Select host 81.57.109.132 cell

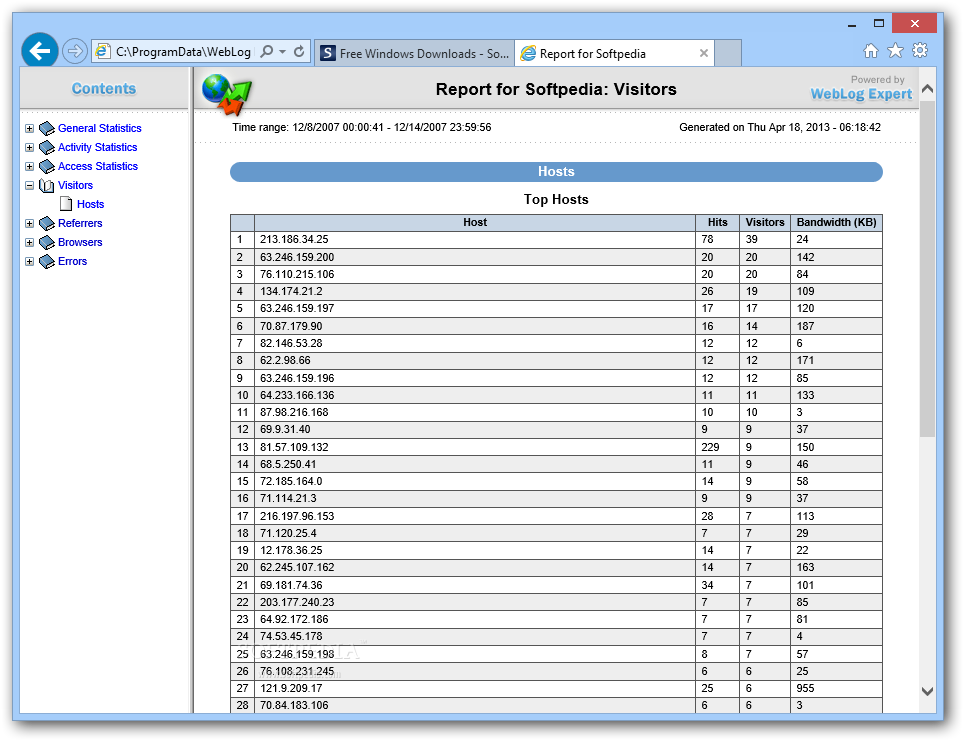tap(475, 447)
